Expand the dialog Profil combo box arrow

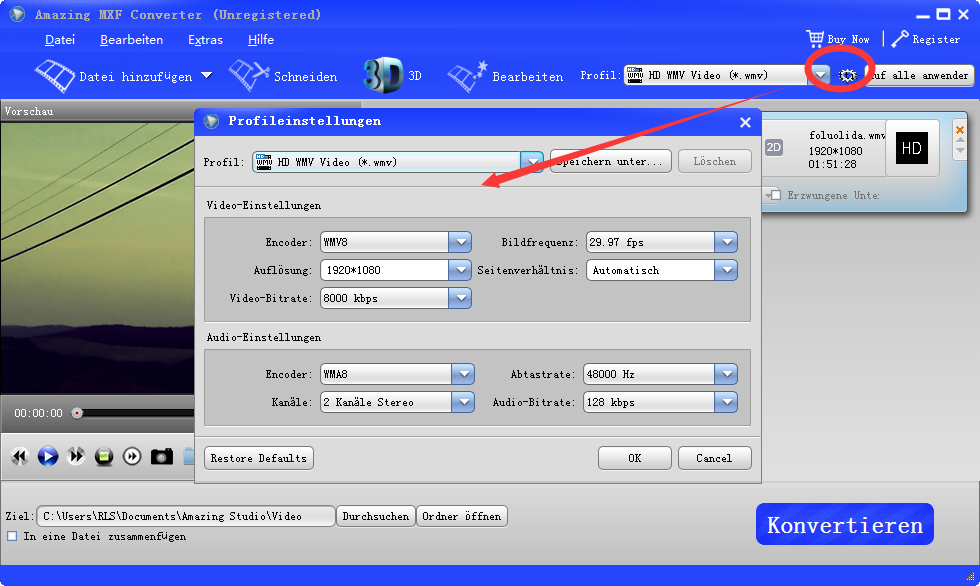pos(532,162)
